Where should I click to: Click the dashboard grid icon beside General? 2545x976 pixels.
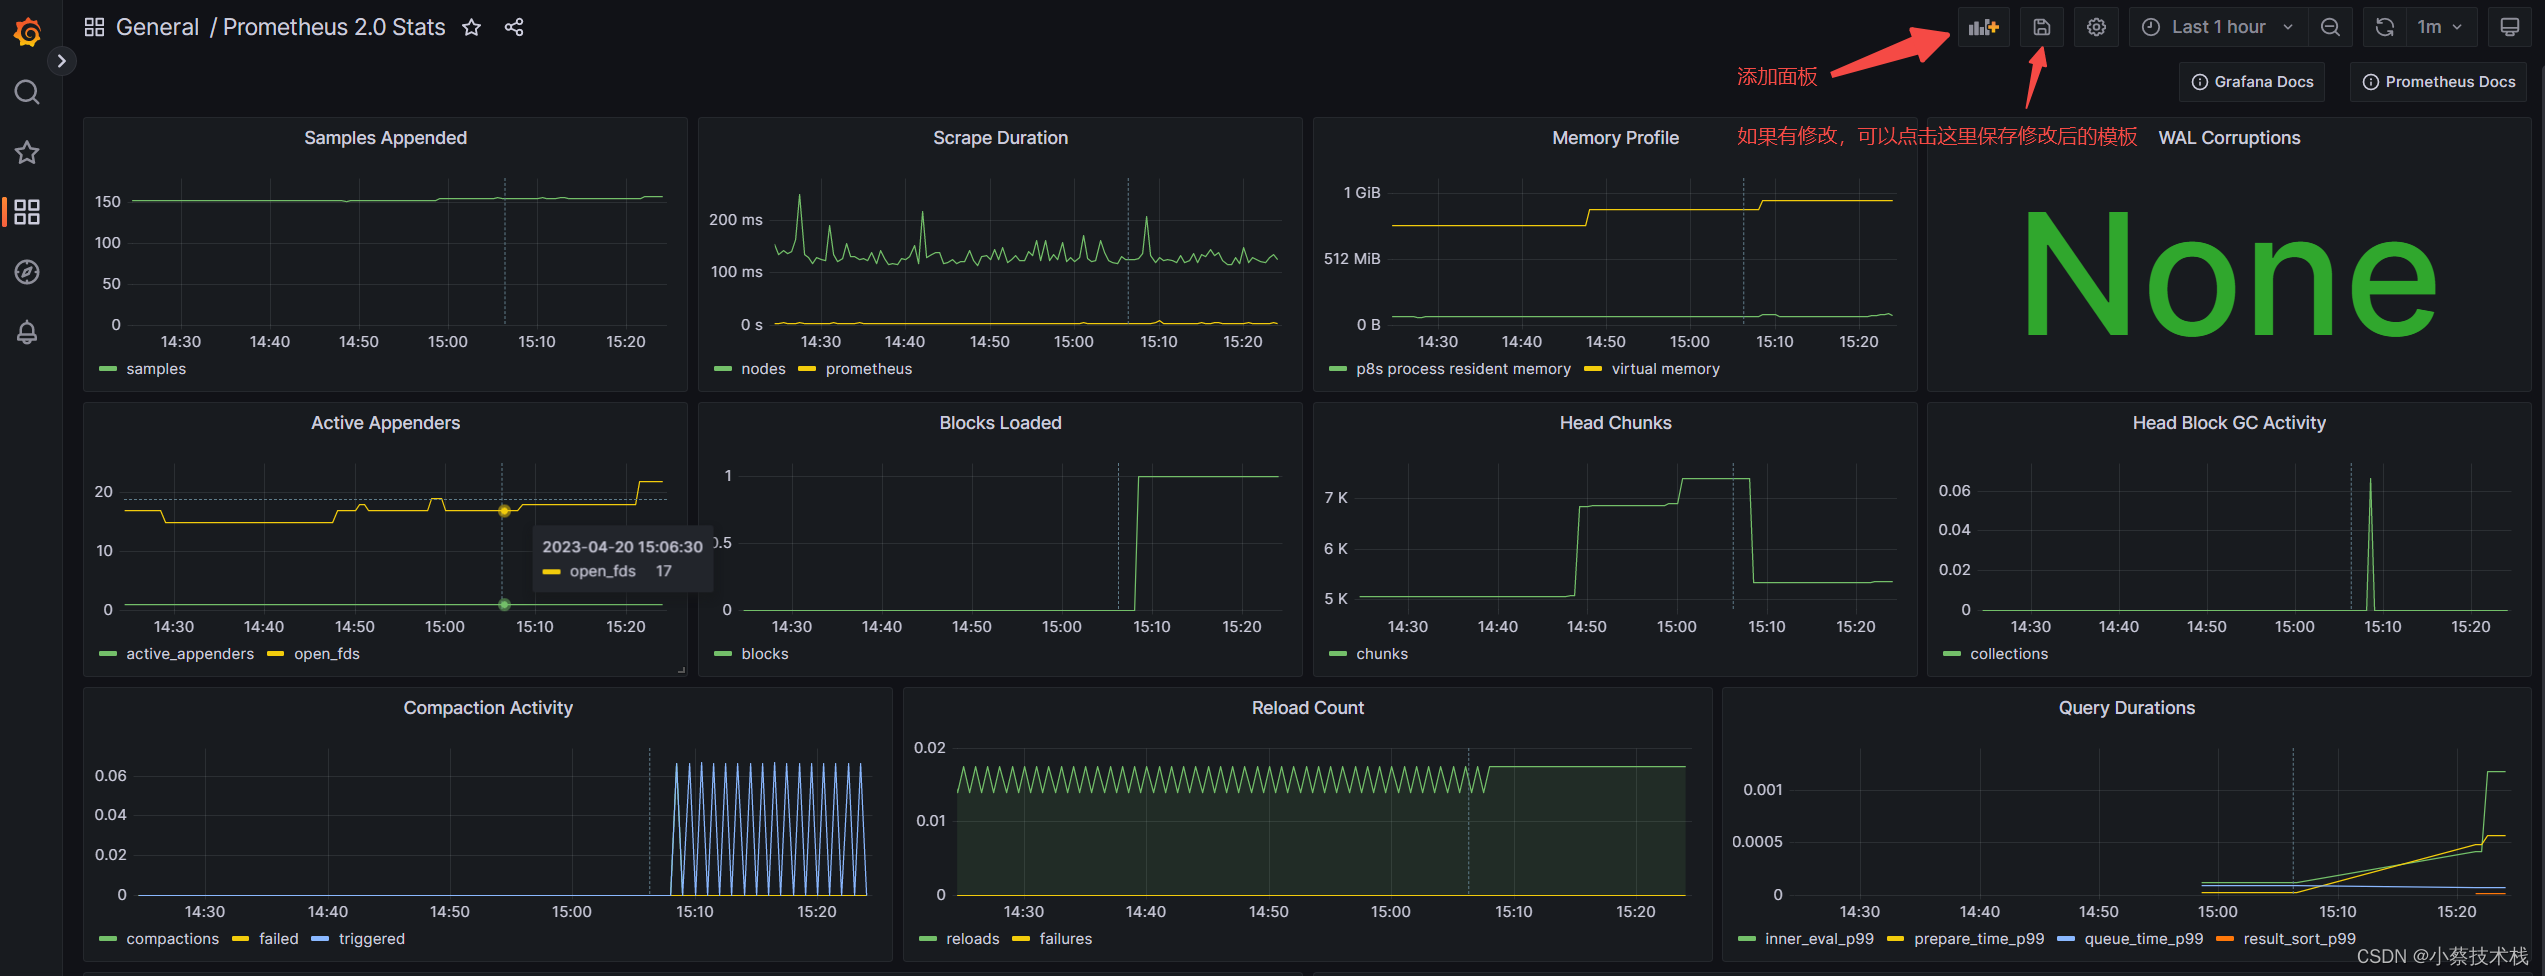point(94,27)
